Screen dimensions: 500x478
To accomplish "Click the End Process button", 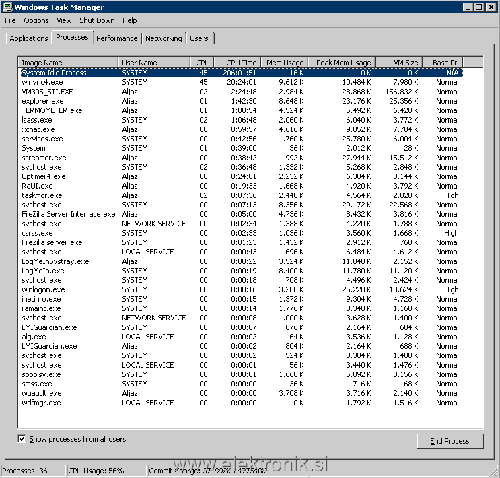I will (x=450, y=441).
